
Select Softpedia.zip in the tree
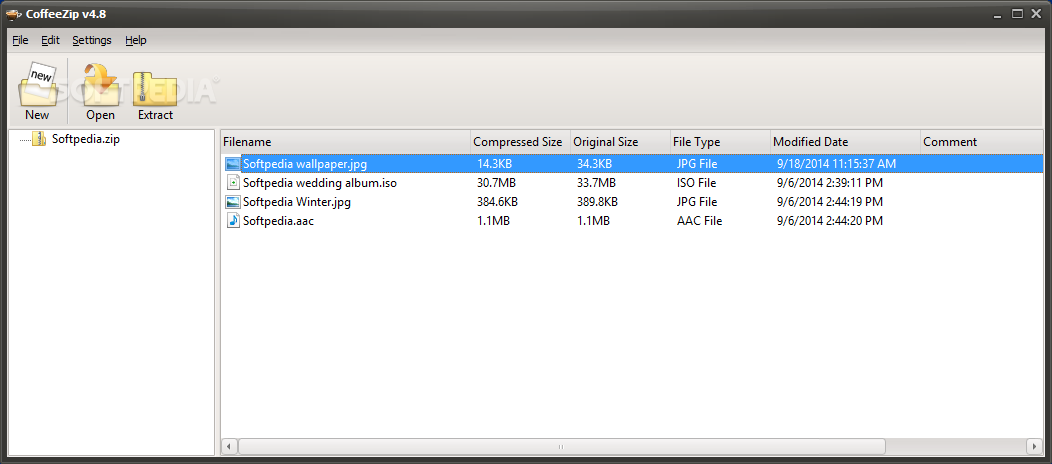pos(86,139)
